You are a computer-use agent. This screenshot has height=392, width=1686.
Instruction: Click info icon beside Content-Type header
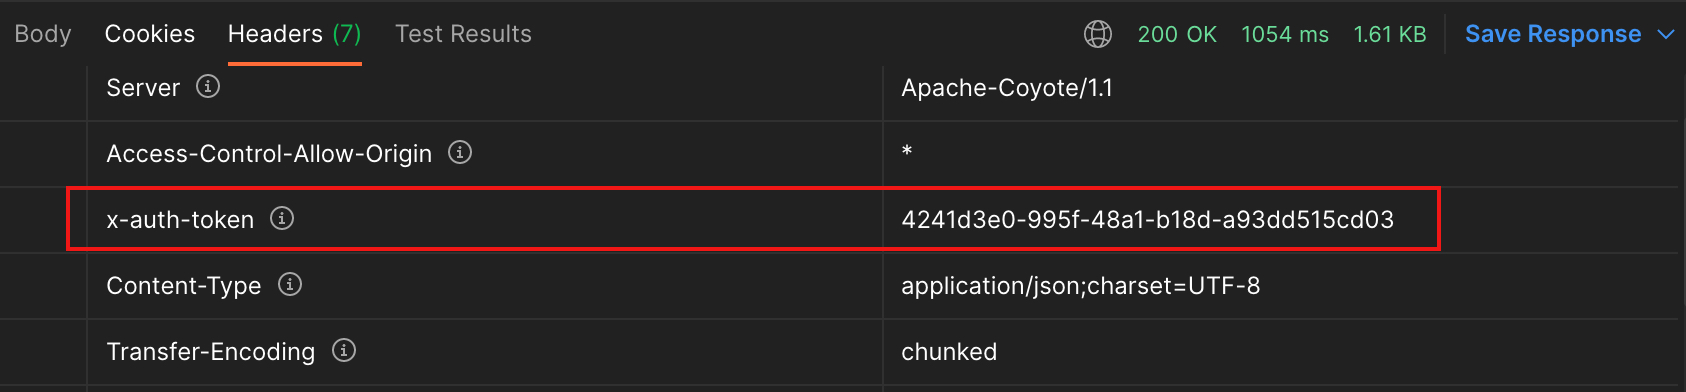[x=290, y=284]
